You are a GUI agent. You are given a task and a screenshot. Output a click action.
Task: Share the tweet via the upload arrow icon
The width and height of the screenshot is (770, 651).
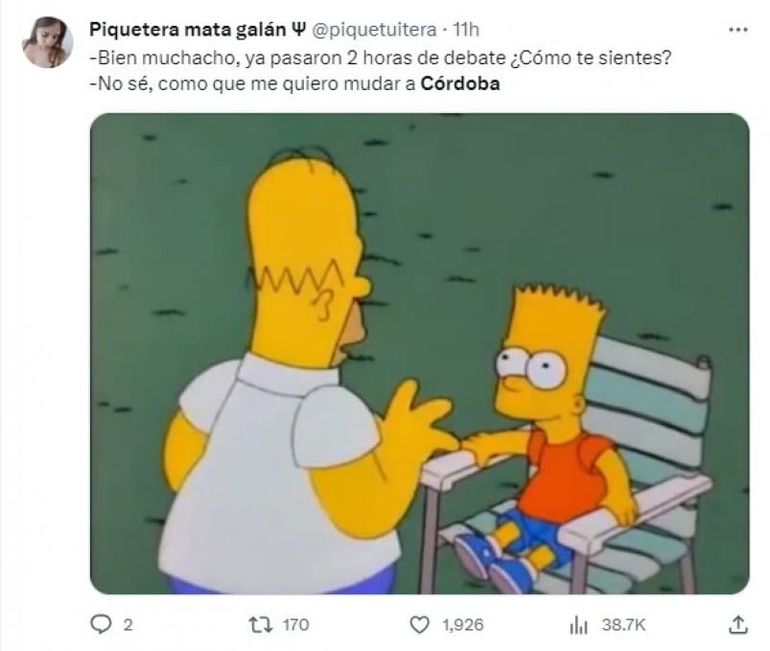(x=738, y=624)
